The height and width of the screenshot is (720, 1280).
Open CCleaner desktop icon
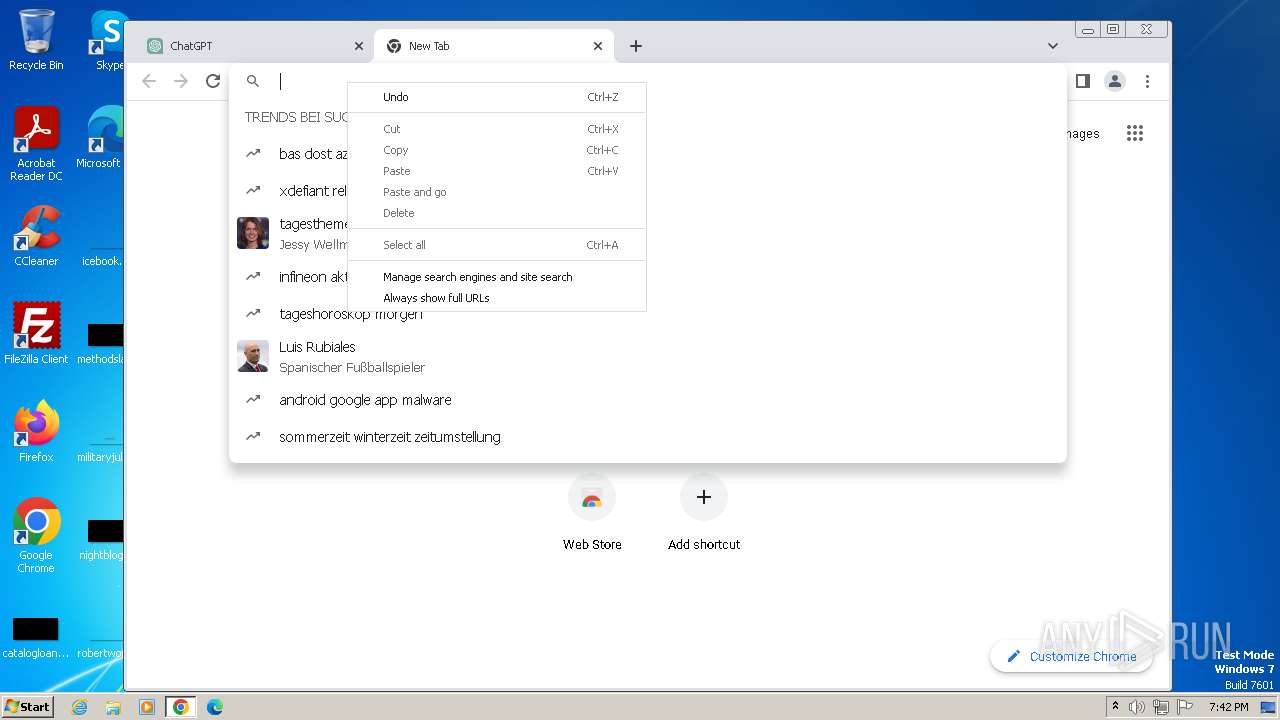pos(36,236)
